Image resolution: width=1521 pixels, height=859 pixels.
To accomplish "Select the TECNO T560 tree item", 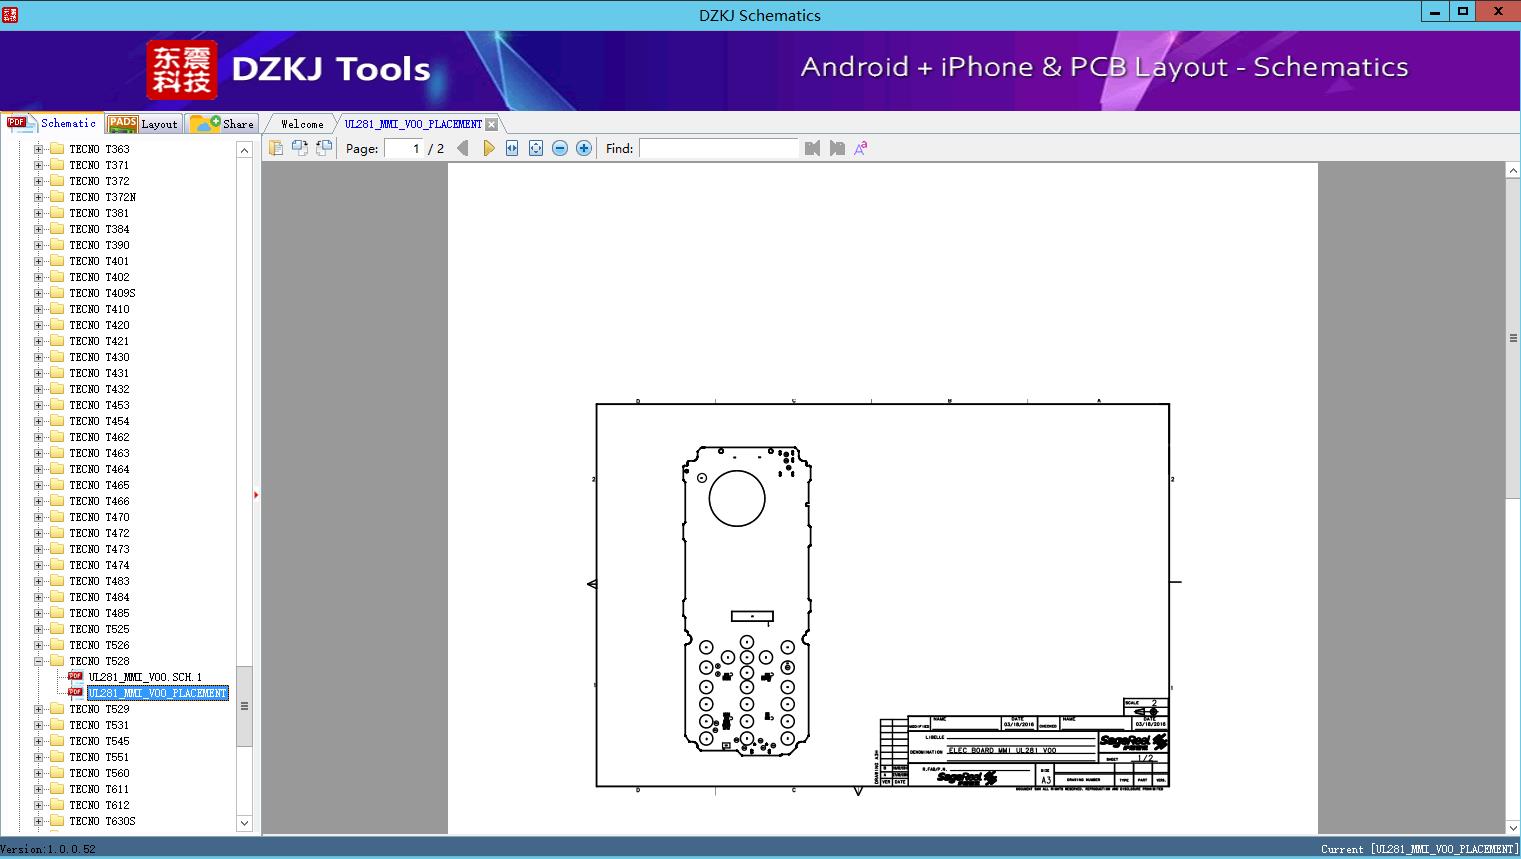I will (99, 773).
